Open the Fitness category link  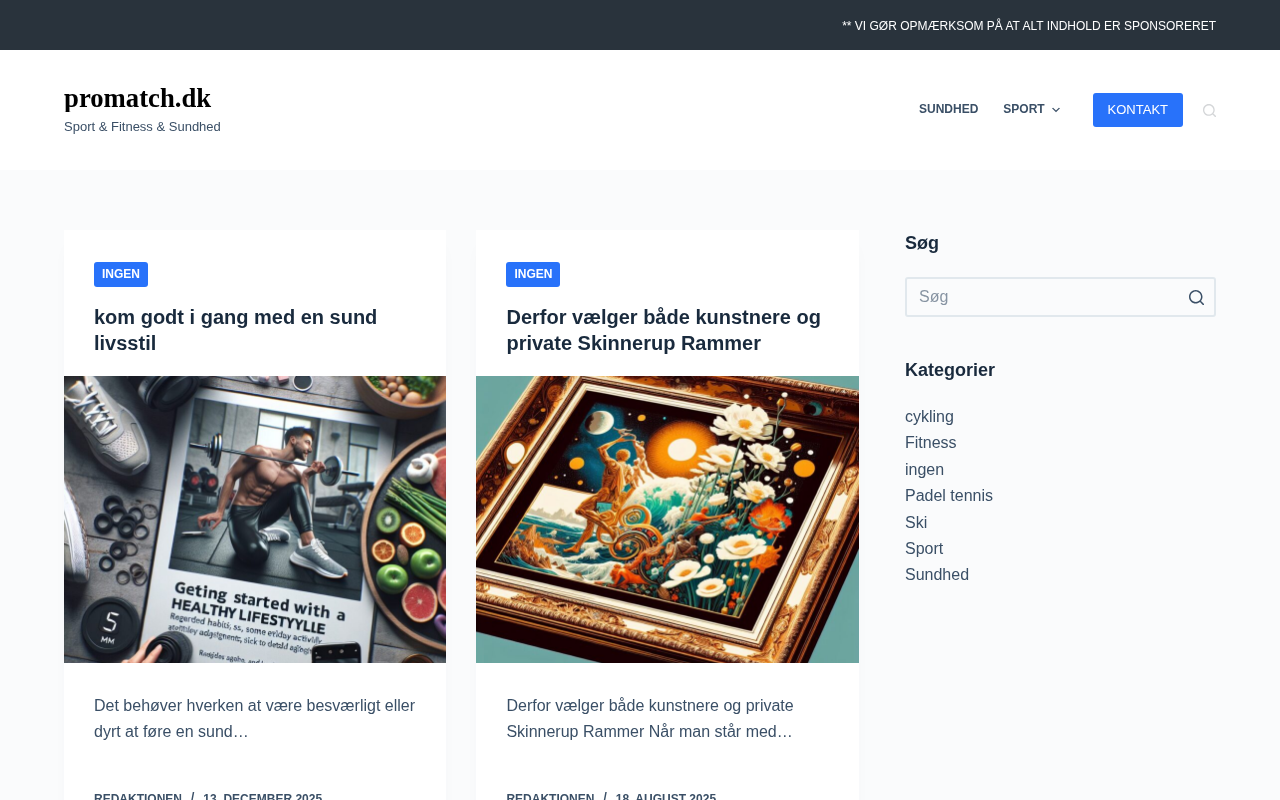930,443
